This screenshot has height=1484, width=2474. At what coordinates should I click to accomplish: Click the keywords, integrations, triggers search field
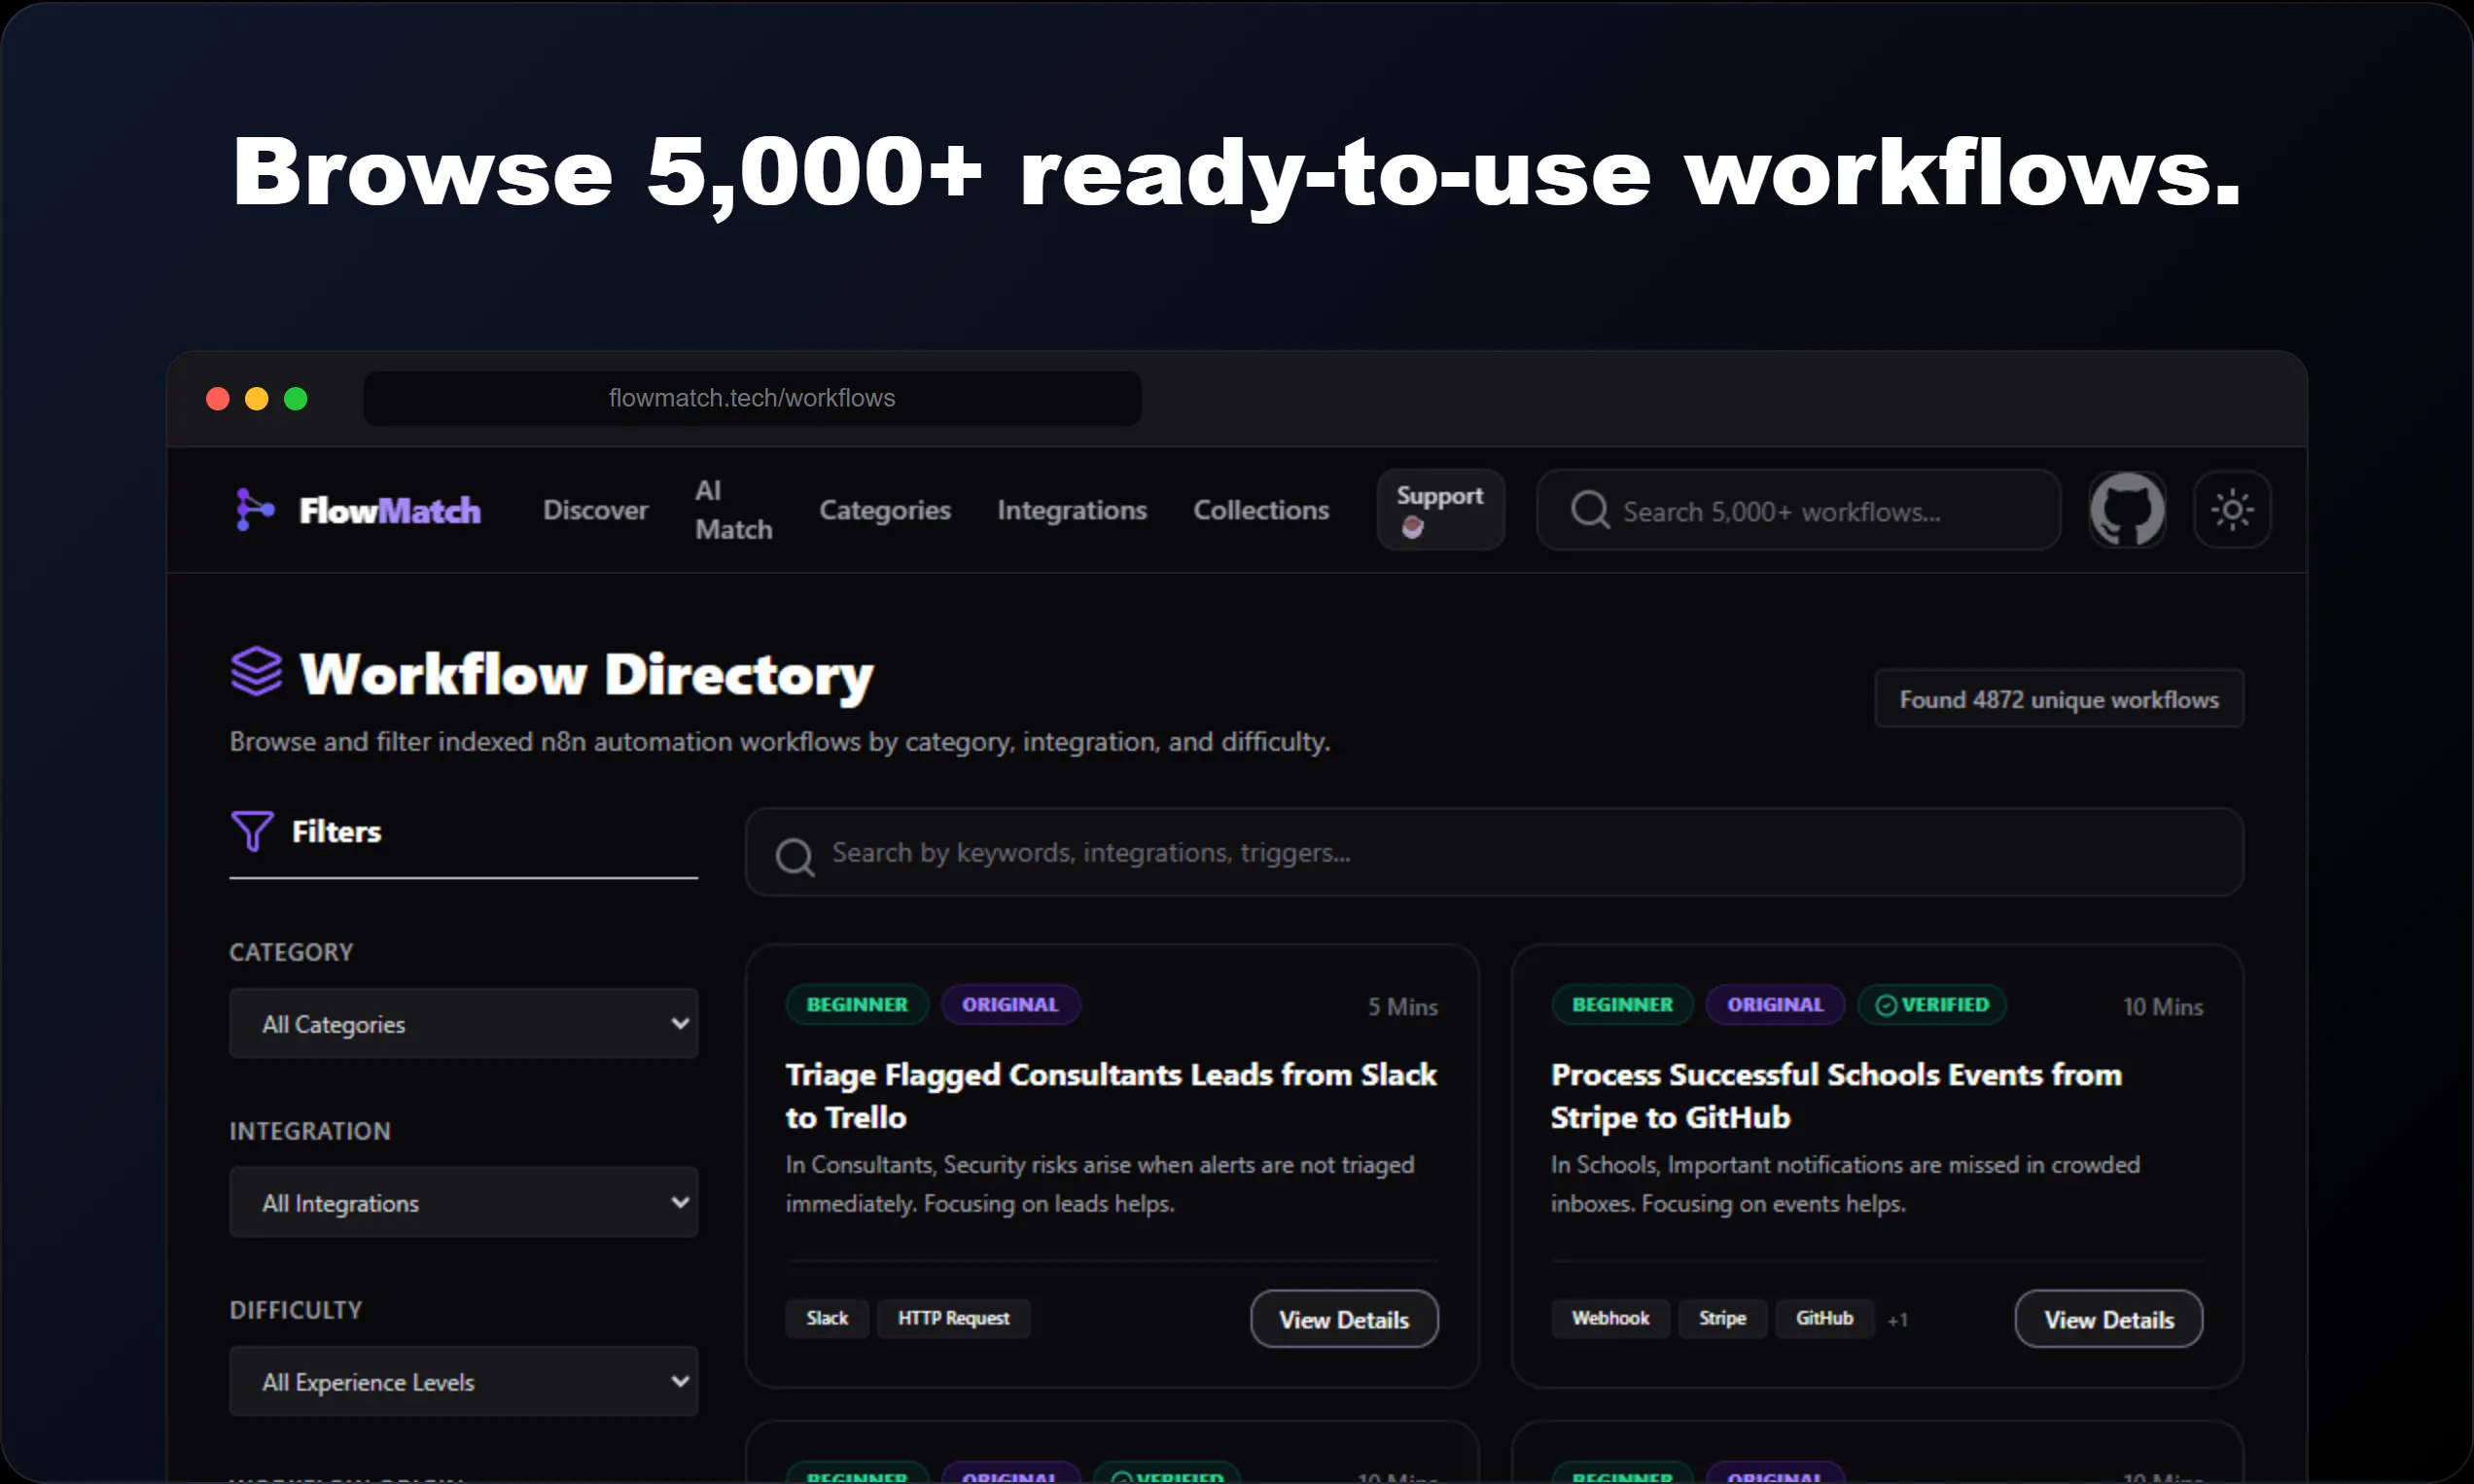click(1494, 853)
